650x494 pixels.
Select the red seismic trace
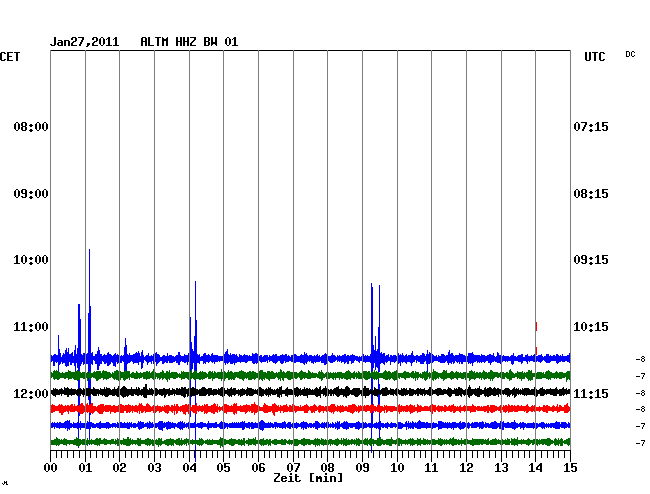point(310,409)
